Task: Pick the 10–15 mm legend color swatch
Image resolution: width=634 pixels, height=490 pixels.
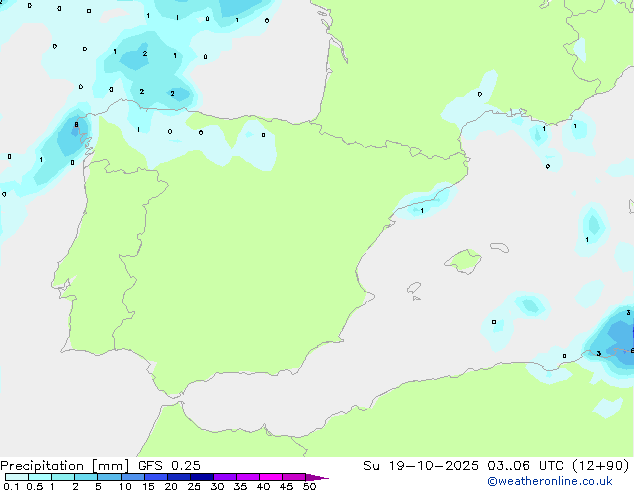Action: tap(133, 477)
